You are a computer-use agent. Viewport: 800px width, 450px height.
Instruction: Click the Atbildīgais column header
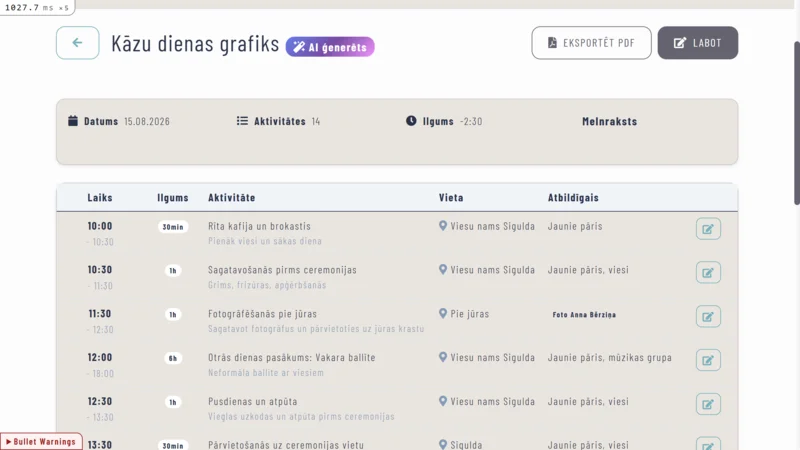[573, 197]
